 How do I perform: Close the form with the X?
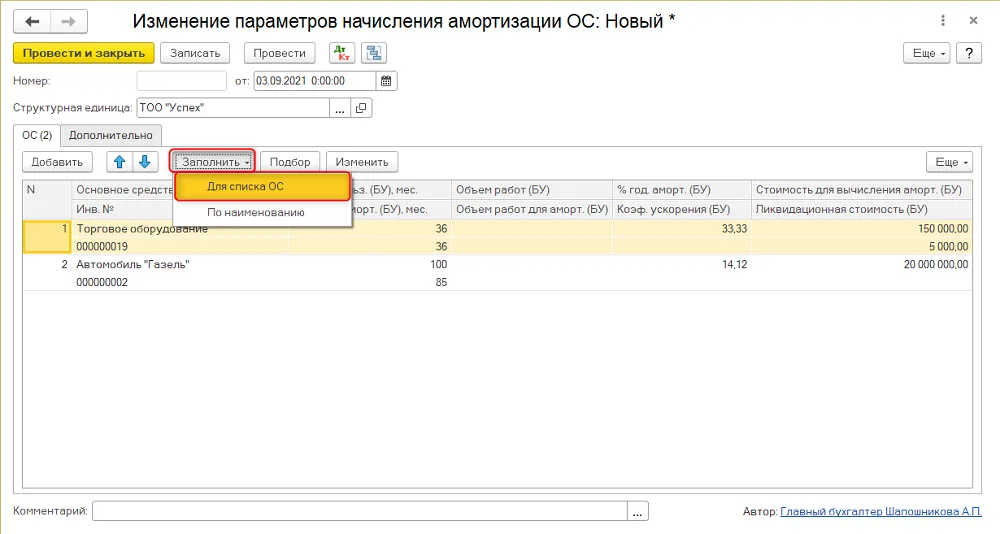(973, 21)
